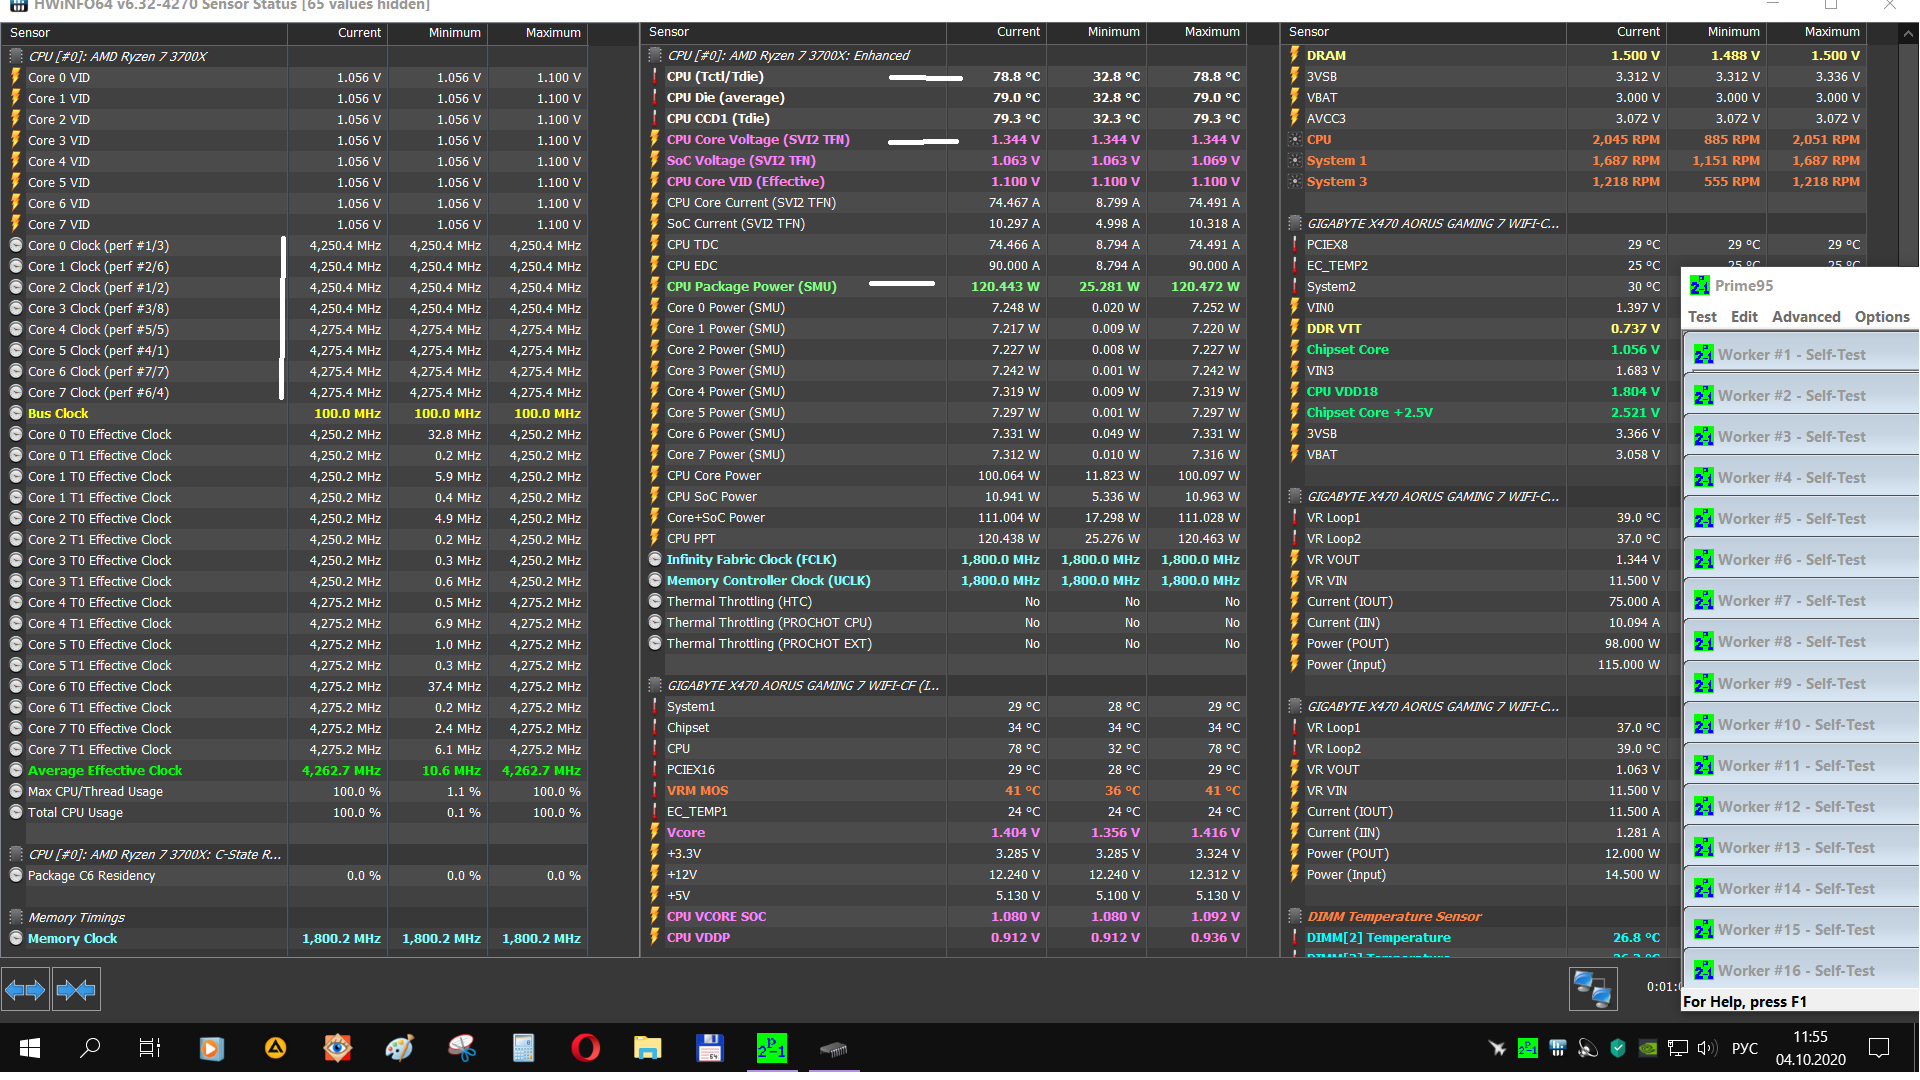1920x1080 pixels.
Task: Open the Prime95 Test menu
Action: [x=1702, y=317]
